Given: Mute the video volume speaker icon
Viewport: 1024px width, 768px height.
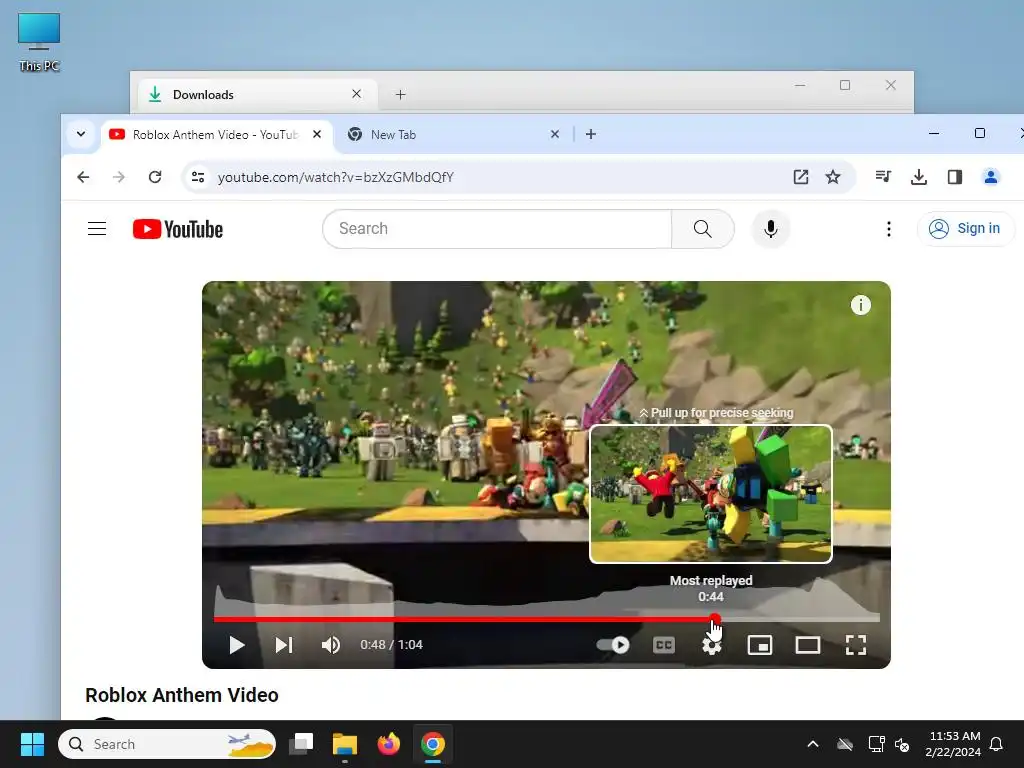Looking at the screenshot, I should point(330,645).
